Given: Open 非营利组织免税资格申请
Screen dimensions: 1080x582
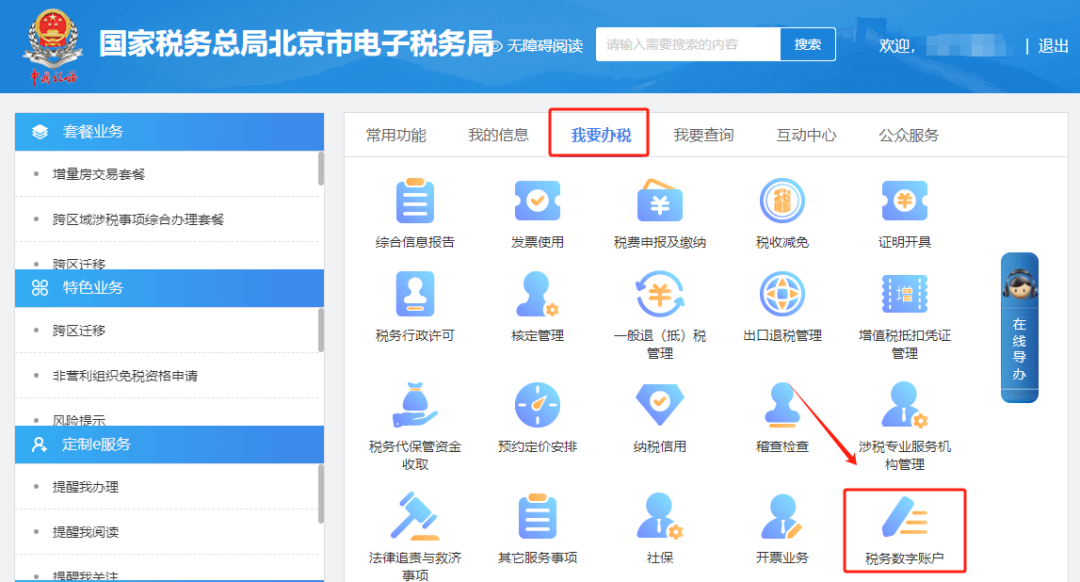Looking at the screenshot, I should (x=125, y=376).
